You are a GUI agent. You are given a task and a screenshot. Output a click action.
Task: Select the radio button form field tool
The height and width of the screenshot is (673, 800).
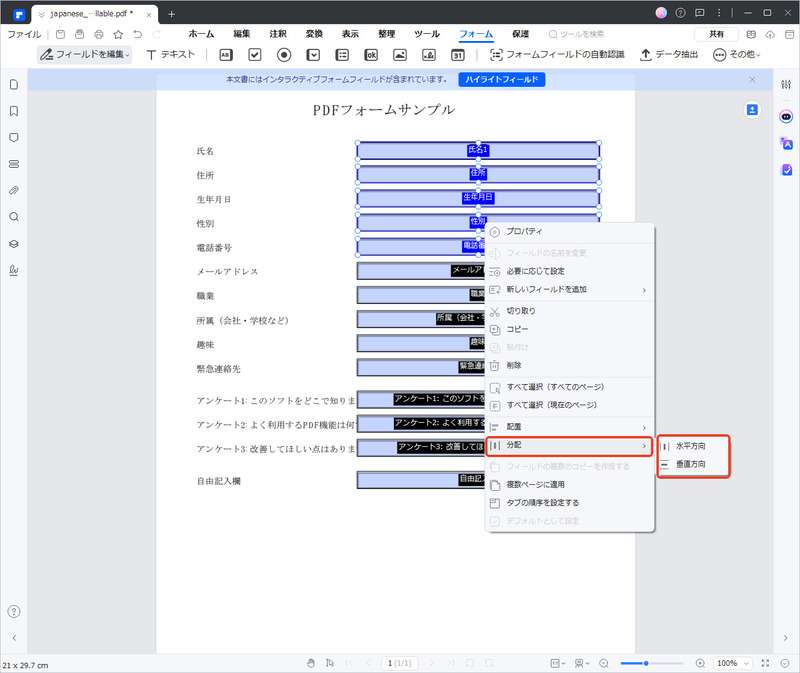[x=284, y=55]
